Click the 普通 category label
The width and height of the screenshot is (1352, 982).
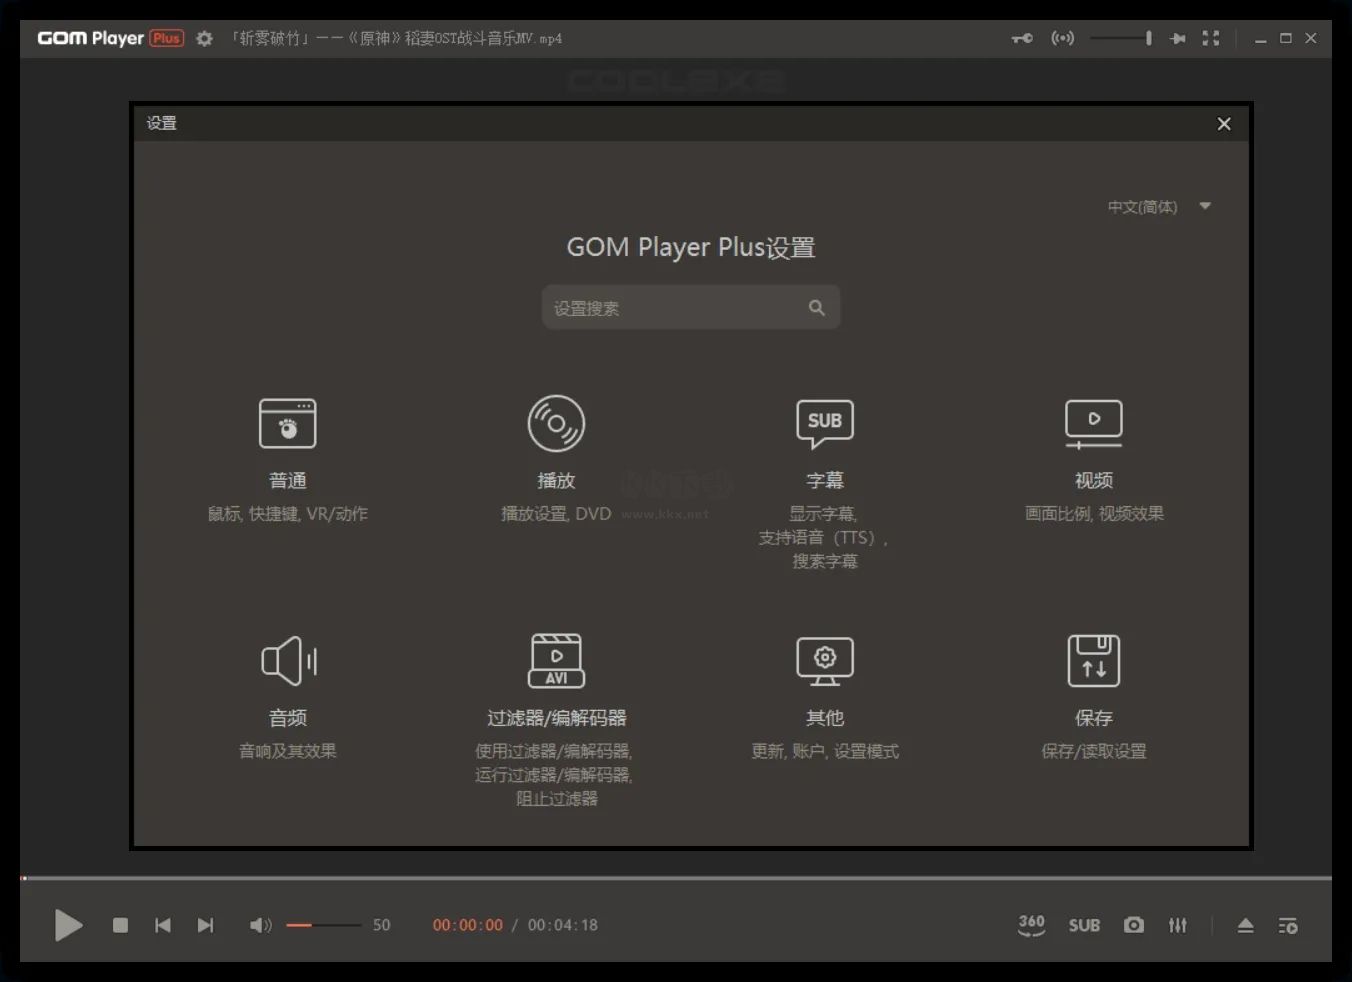tap(288, 481)
